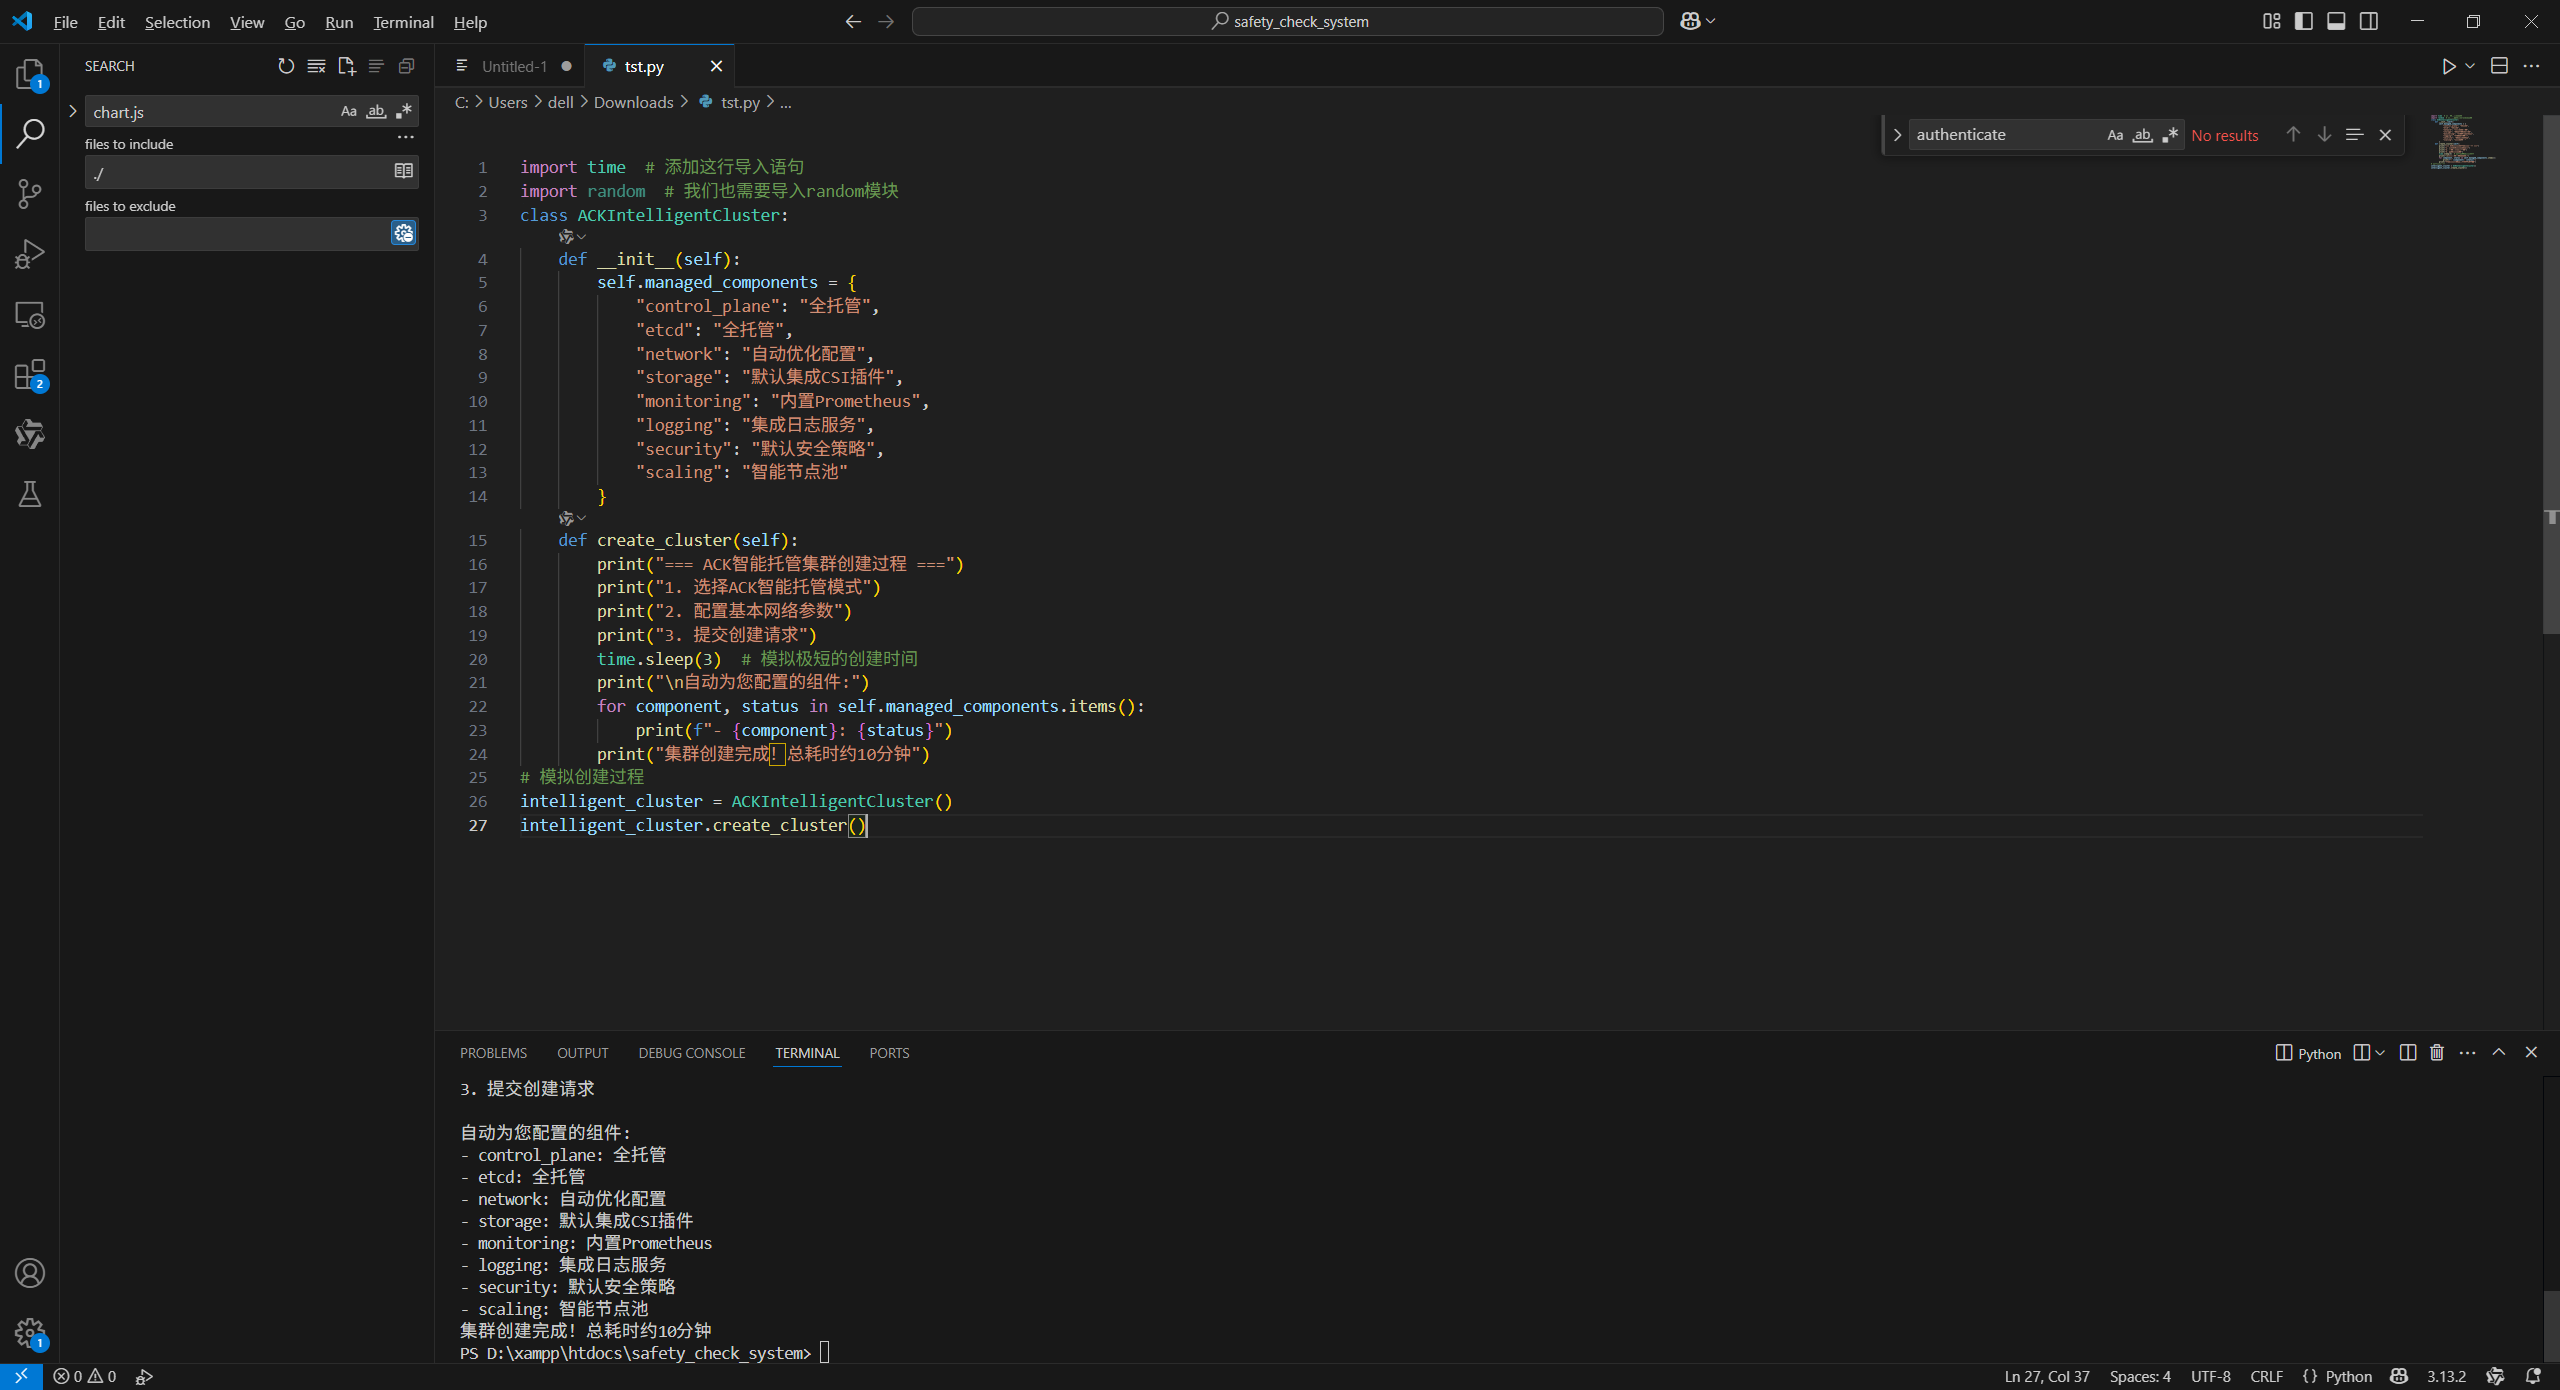Kill terminal with trash icon
Screen dimensions: 2560x1390
coord(2437,1052)
